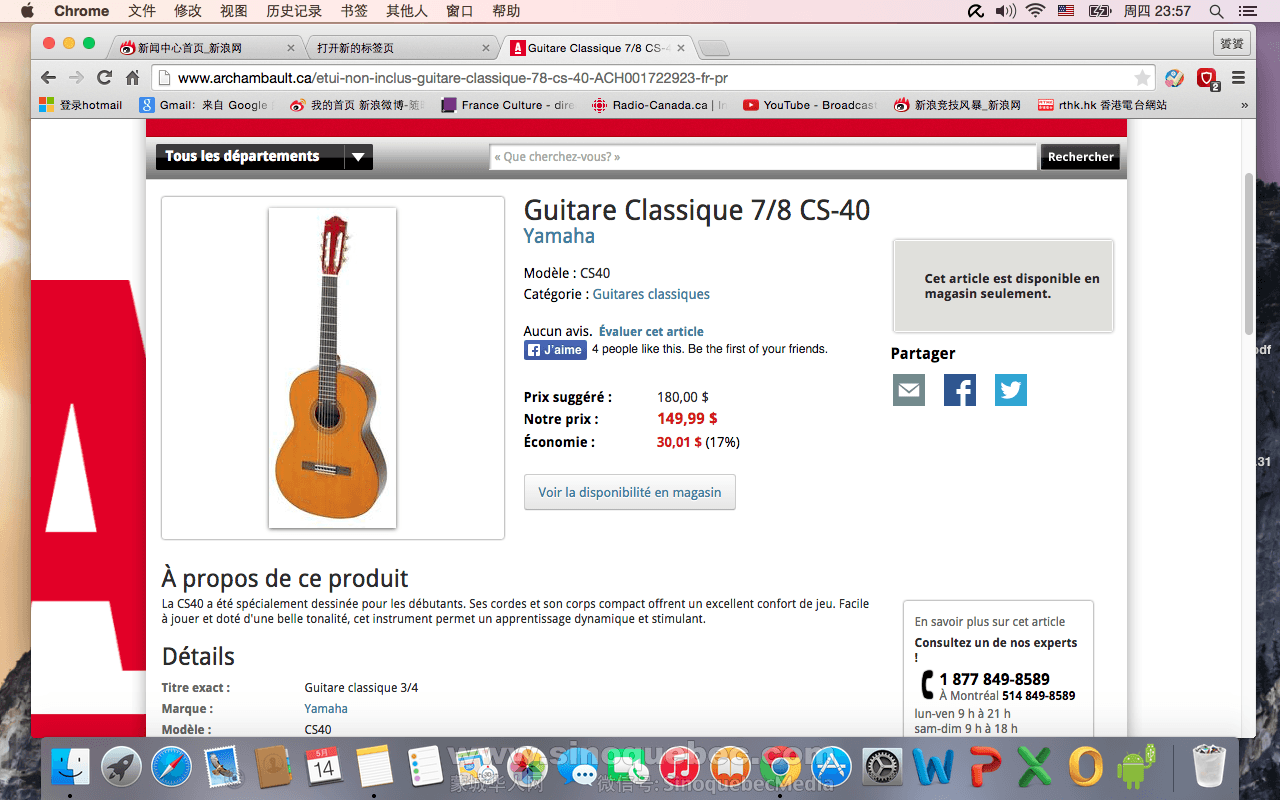Click the guitar product image thumbnail
The image size is (1280, 800).
click(x=333, y=368)
